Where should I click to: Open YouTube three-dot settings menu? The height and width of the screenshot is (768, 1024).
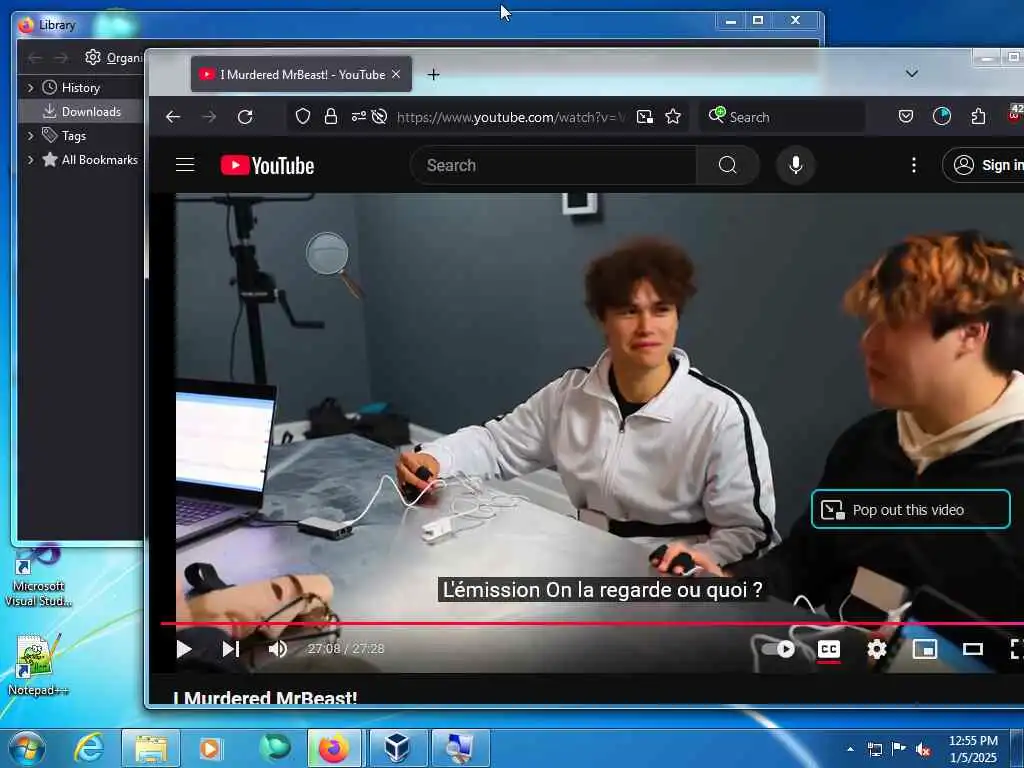click(914, 165)
